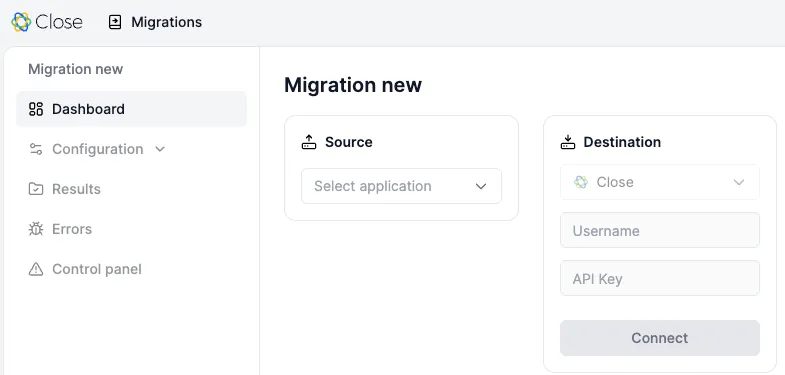Click the Dashboard grid icon

36,109
